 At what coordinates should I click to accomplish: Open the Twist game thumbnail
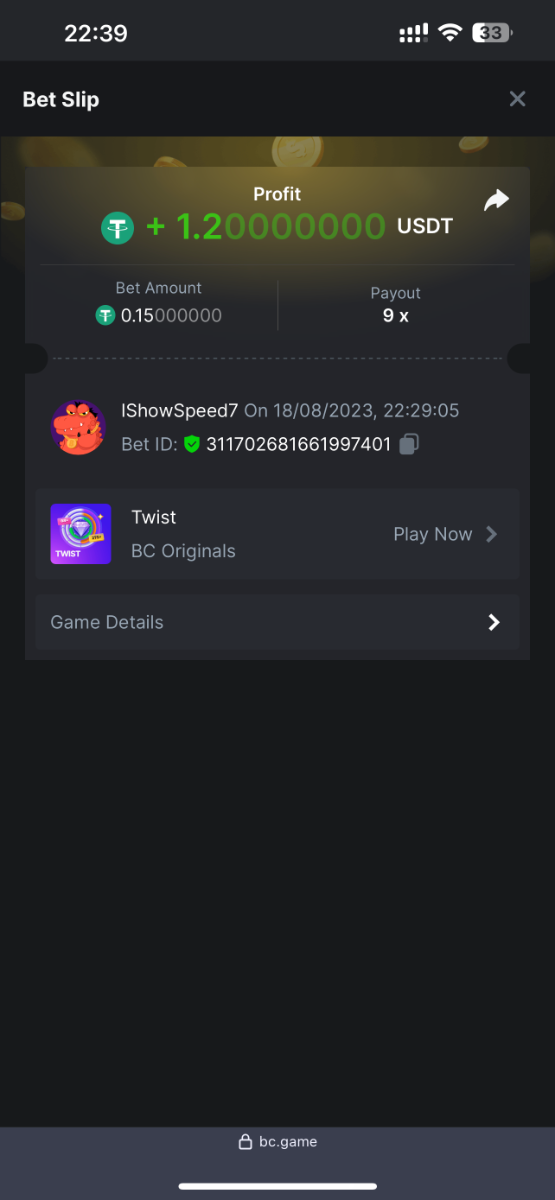[81, 534]
